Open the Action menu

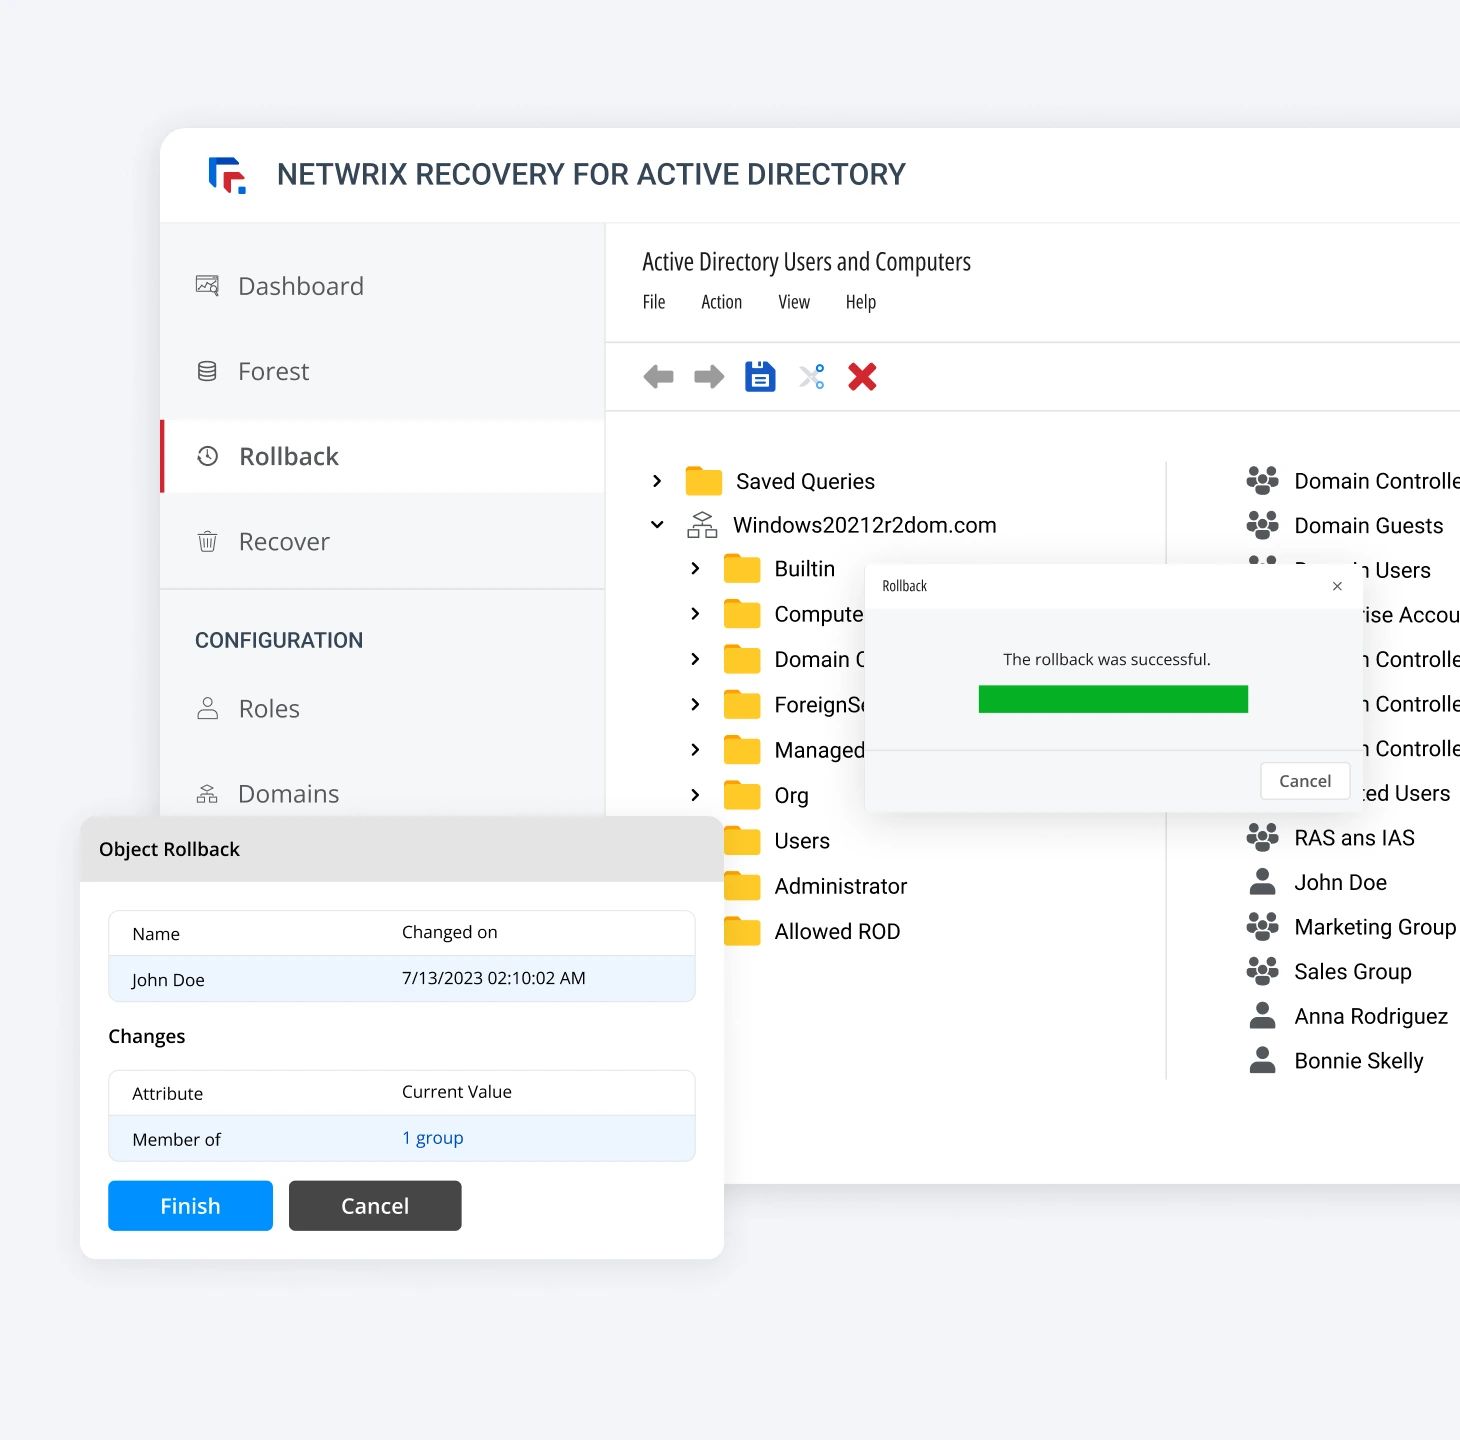point(721,302)
